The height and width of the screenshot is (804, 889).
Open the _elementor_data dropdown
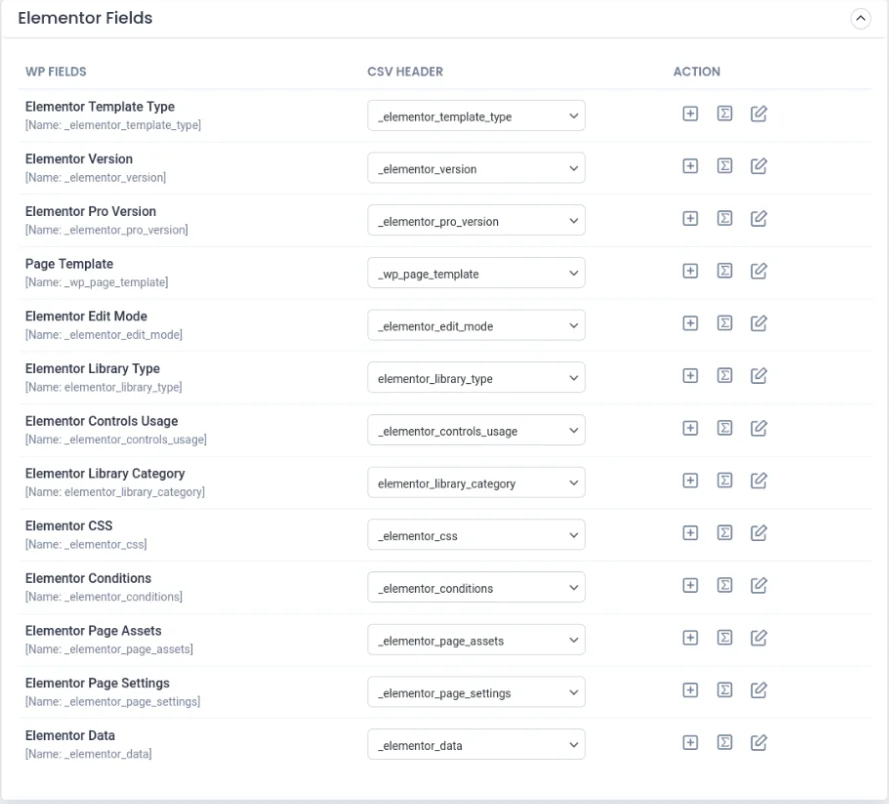point(476,744)
